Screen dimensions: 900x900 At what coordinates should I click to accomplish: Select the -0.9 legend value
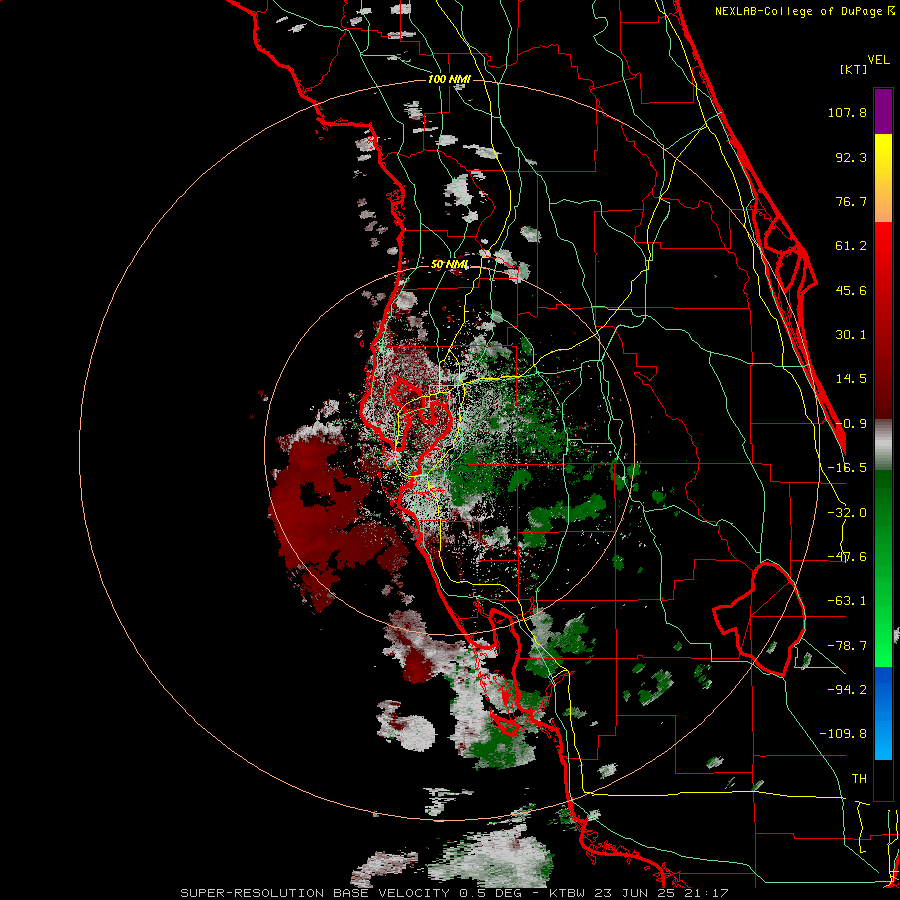pyautogui.click(x=851, y=424)
